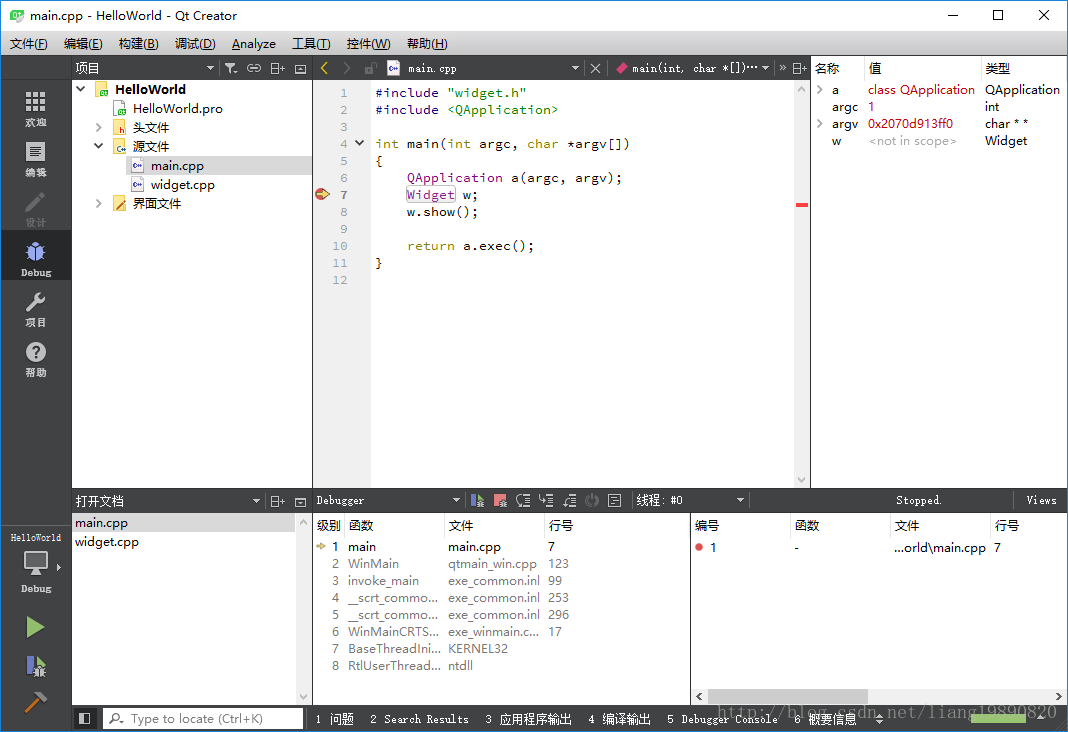This screenshot has height=732, width=1068.
Task: Close the Projects side panel
Action: 300,68
